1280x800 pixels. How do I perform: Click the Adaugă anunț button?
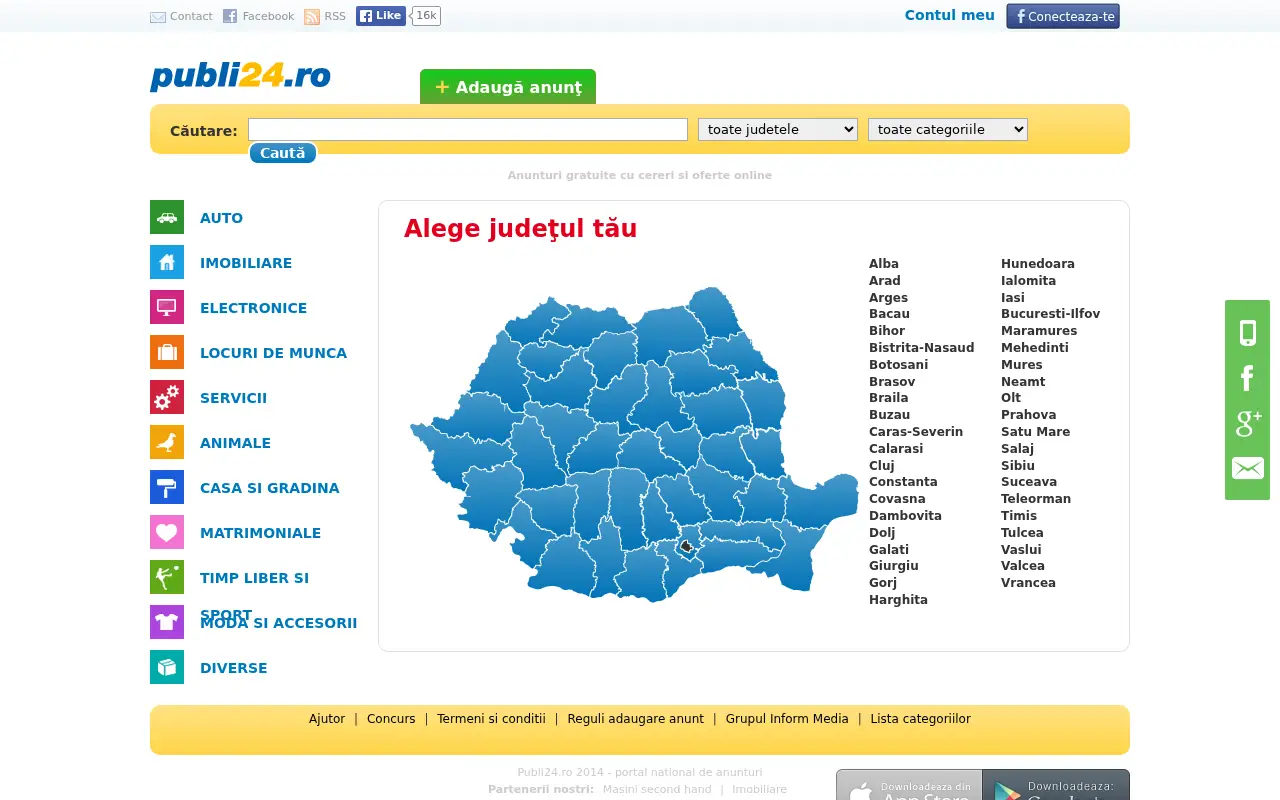click(508, 87)
